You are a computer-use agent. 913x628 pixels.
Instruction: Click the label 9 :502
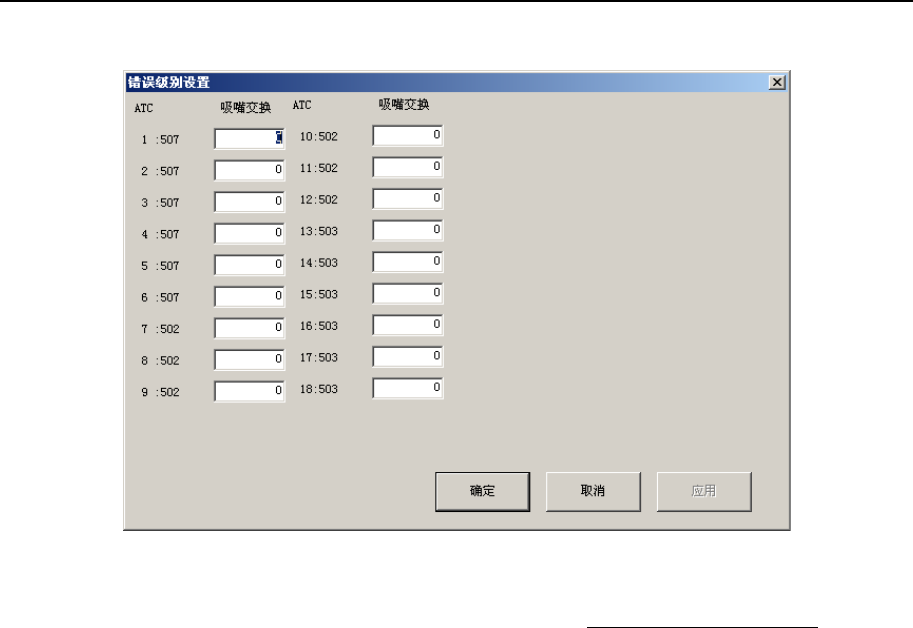[160, 392]
